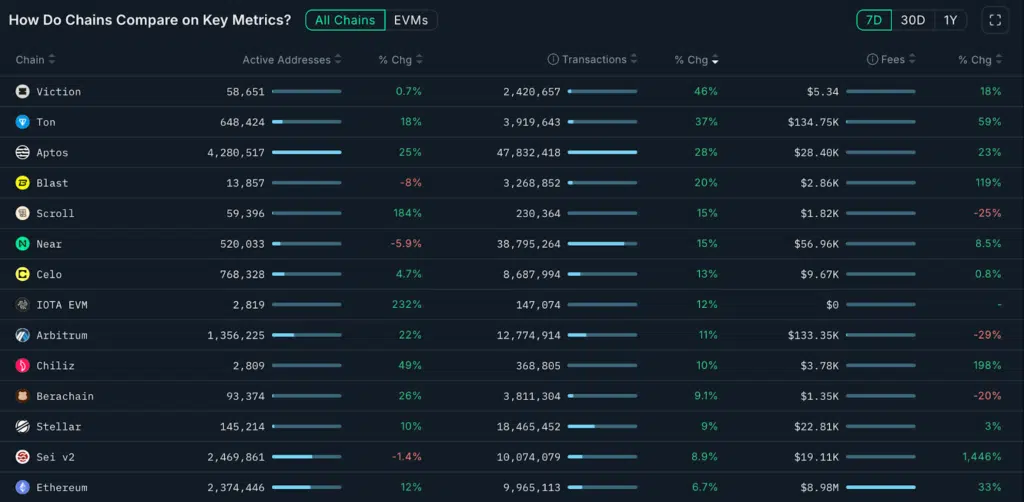This screenshot has width=1024, height=502.
Task: Click the Celo chain logo icon
Action: coord(22,275)
